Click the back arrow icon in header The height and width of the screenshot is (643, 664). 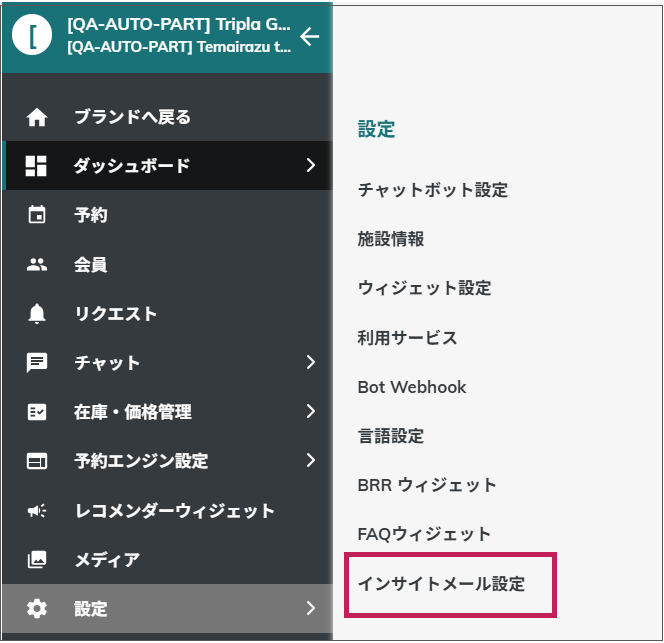coord(310,36)
